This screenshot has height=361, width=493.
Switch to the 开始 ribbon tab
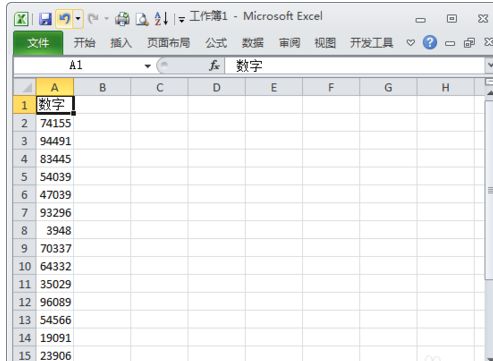pyautogui.click(x=84, y=43)
